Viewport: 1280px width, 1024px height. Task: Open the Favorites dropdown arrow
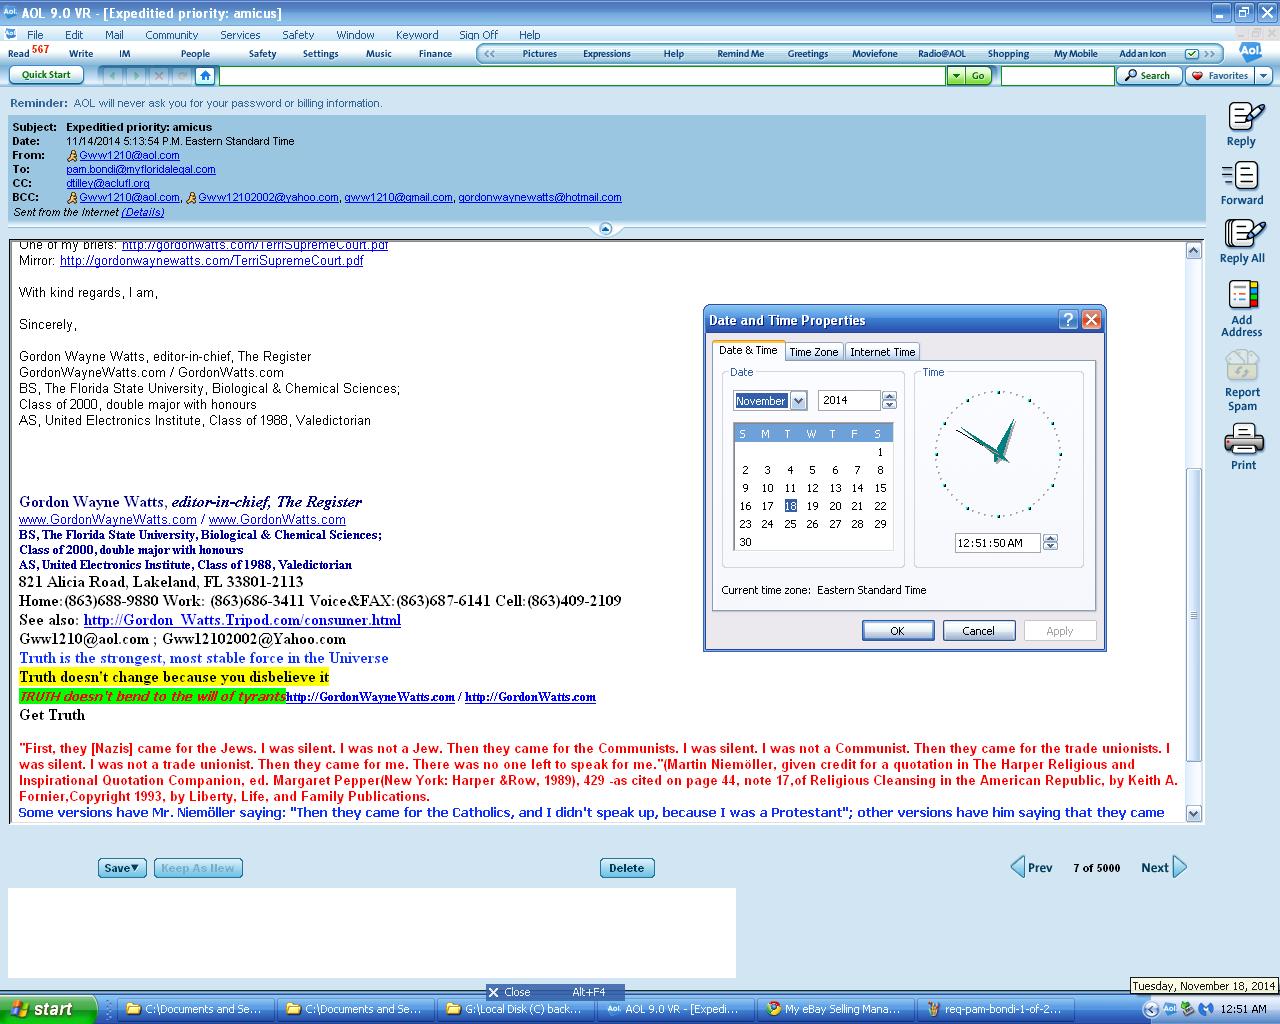coord(1263,76)
